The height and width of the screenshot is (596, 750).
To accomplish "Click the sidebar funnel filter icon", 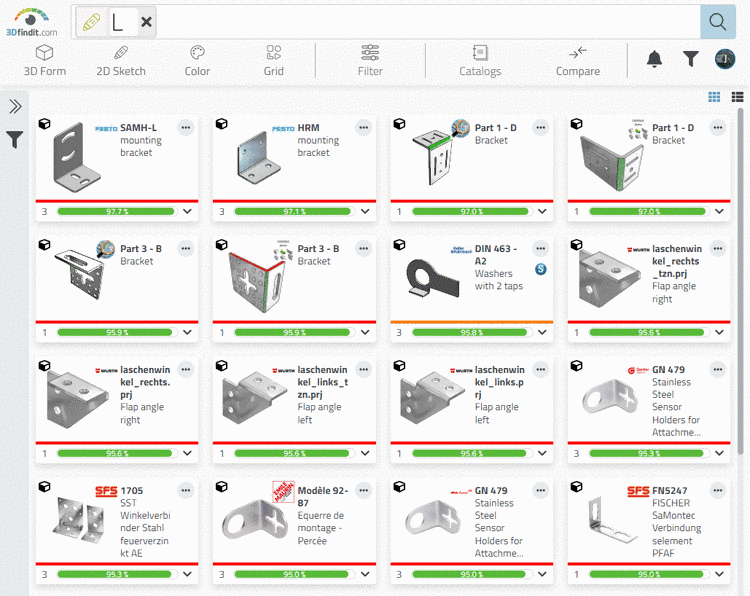I will point(15,140).
